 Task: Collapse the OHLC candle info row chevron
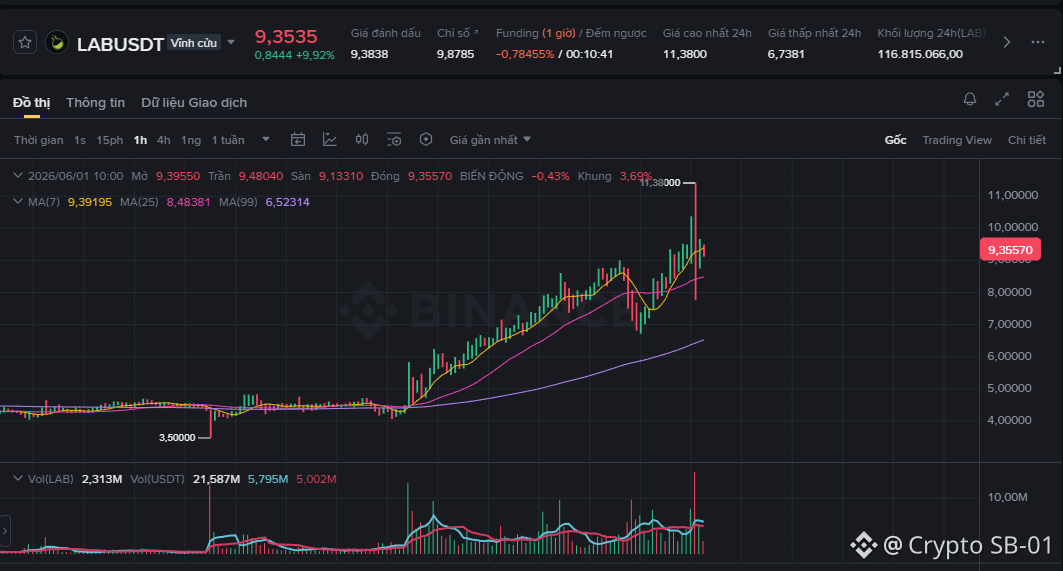point(18,175)
